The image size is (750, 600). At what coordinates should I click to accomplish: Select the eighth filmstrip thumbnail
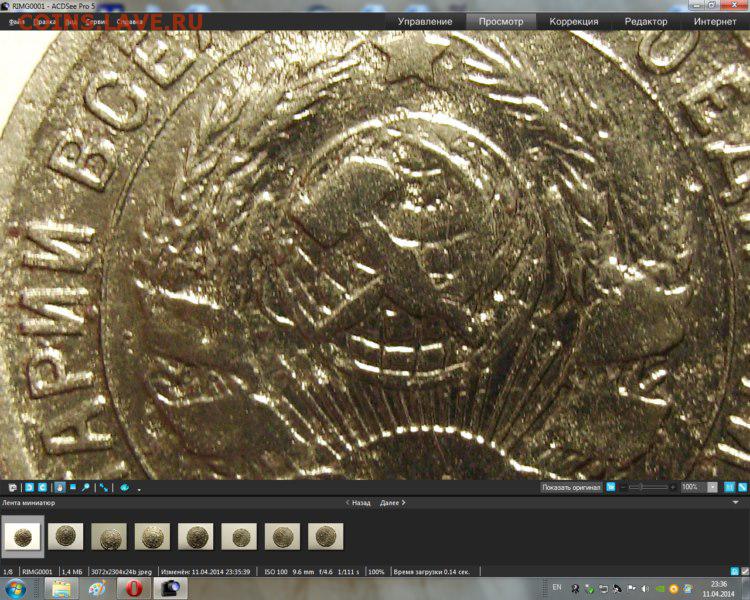click(x=326, y=536)
